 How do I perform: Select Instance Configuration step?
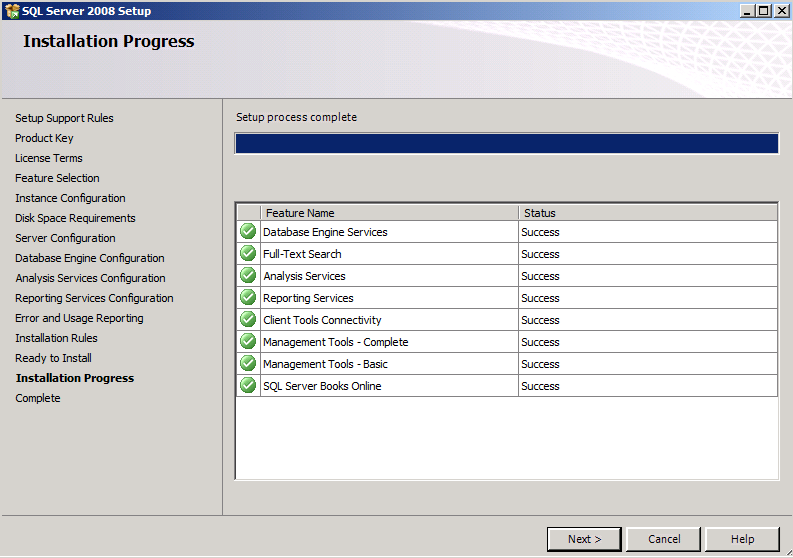coord(70,198)
